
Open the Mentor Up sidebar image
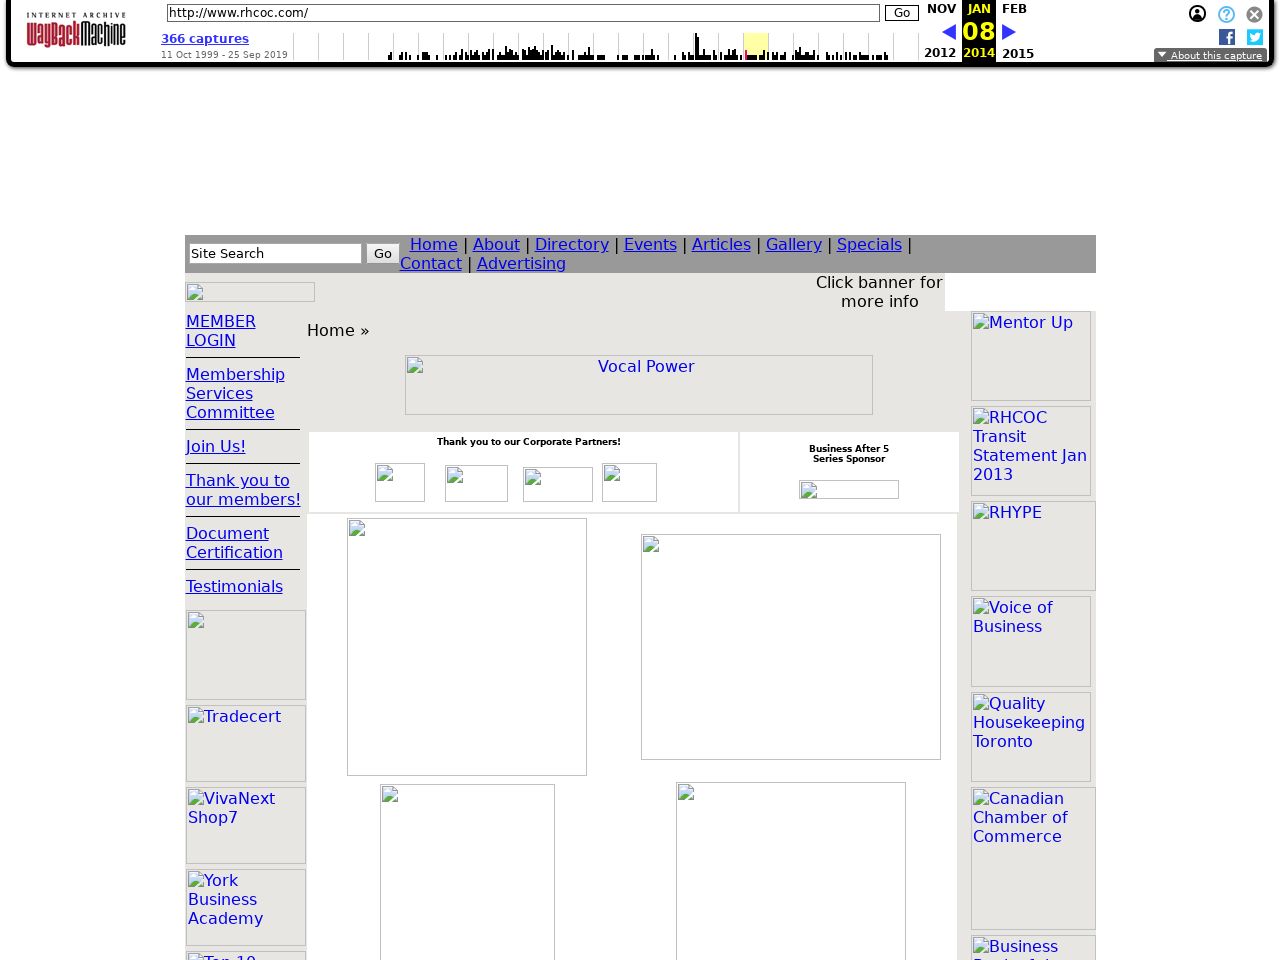(x=1030, y=355)
